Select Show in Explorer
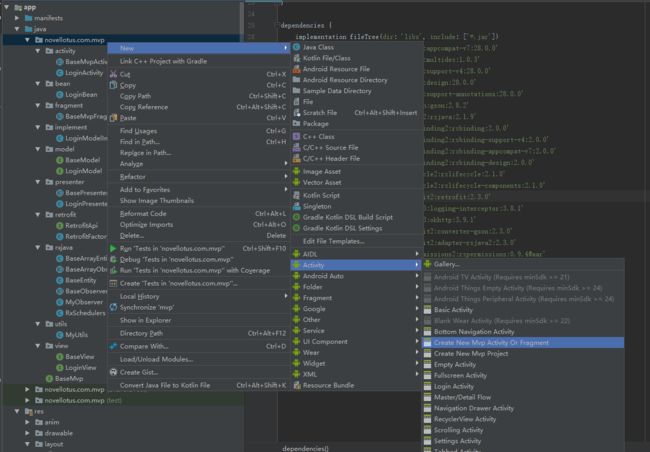This screenshot has width=650, height=452. coord(199,320)
